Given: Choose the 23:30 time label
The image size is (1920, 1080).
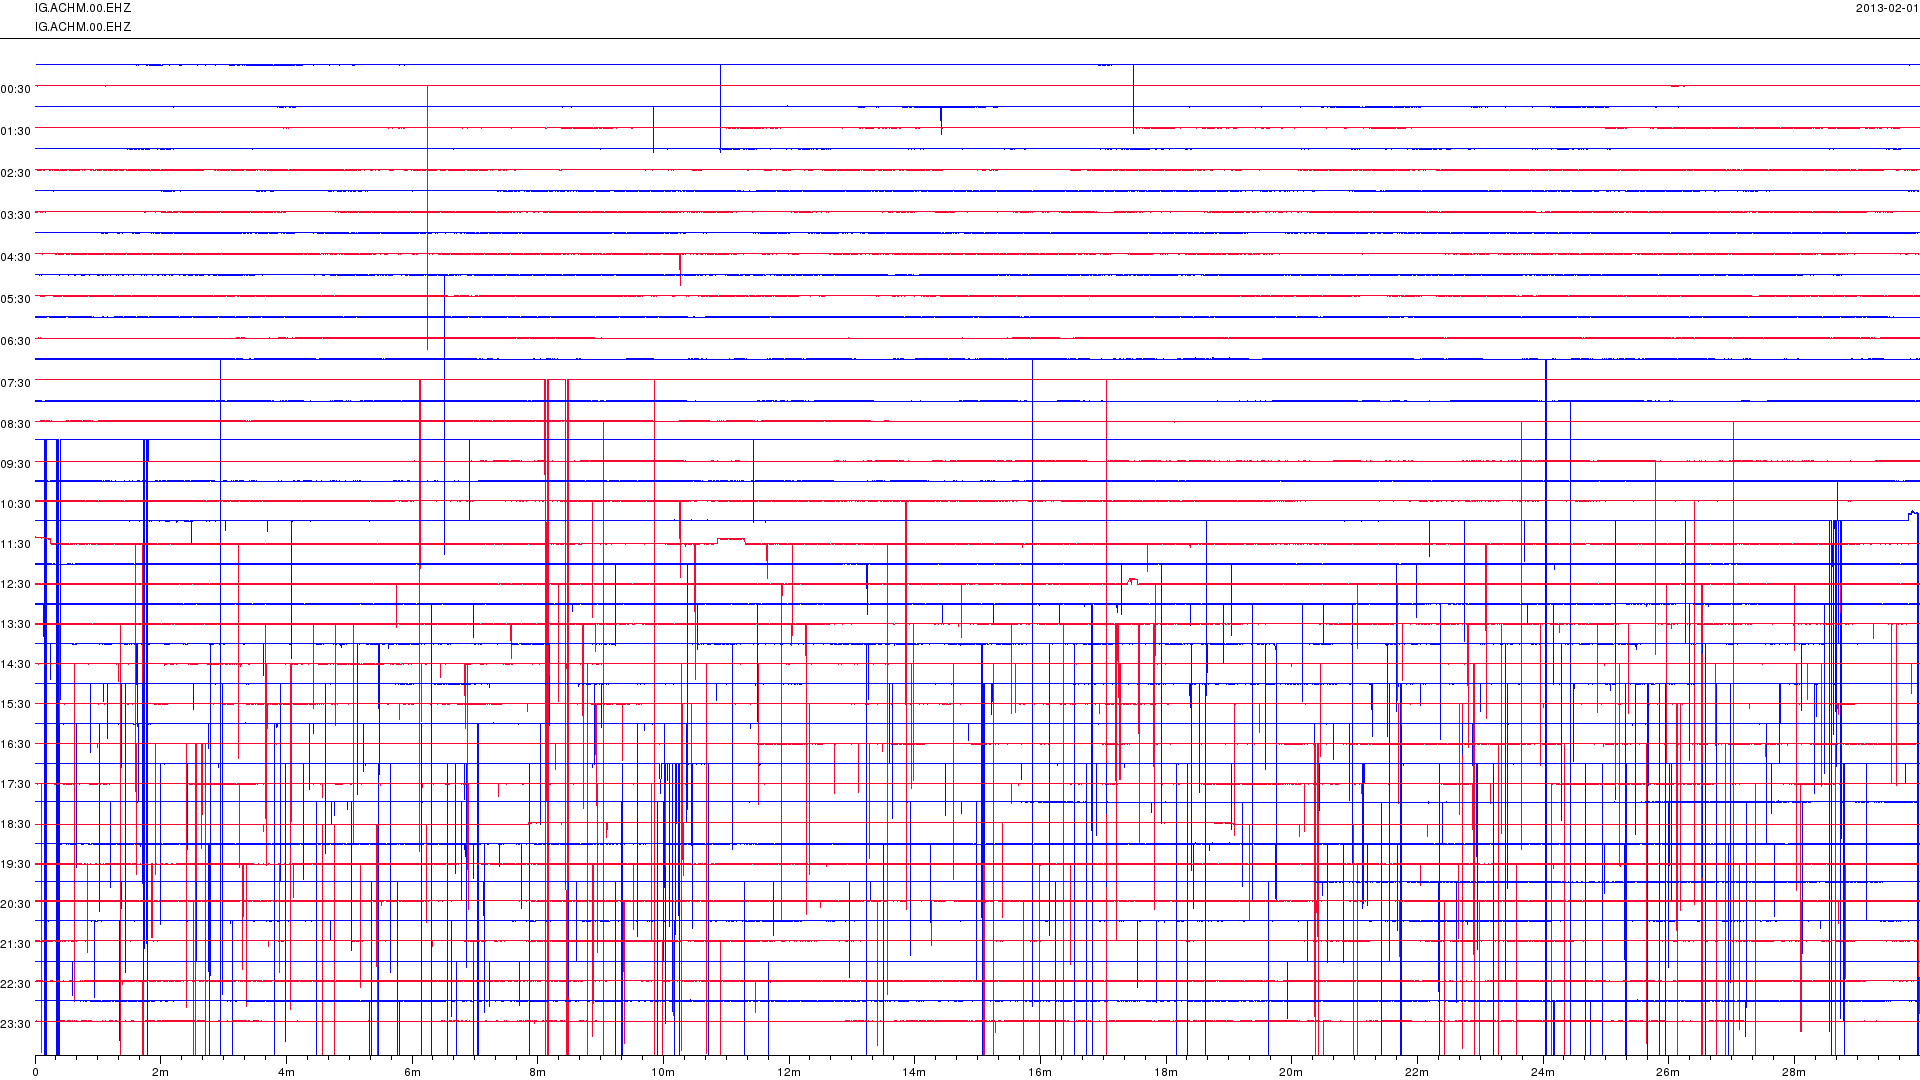Looking at the screenshot, I should [16, 1024].
